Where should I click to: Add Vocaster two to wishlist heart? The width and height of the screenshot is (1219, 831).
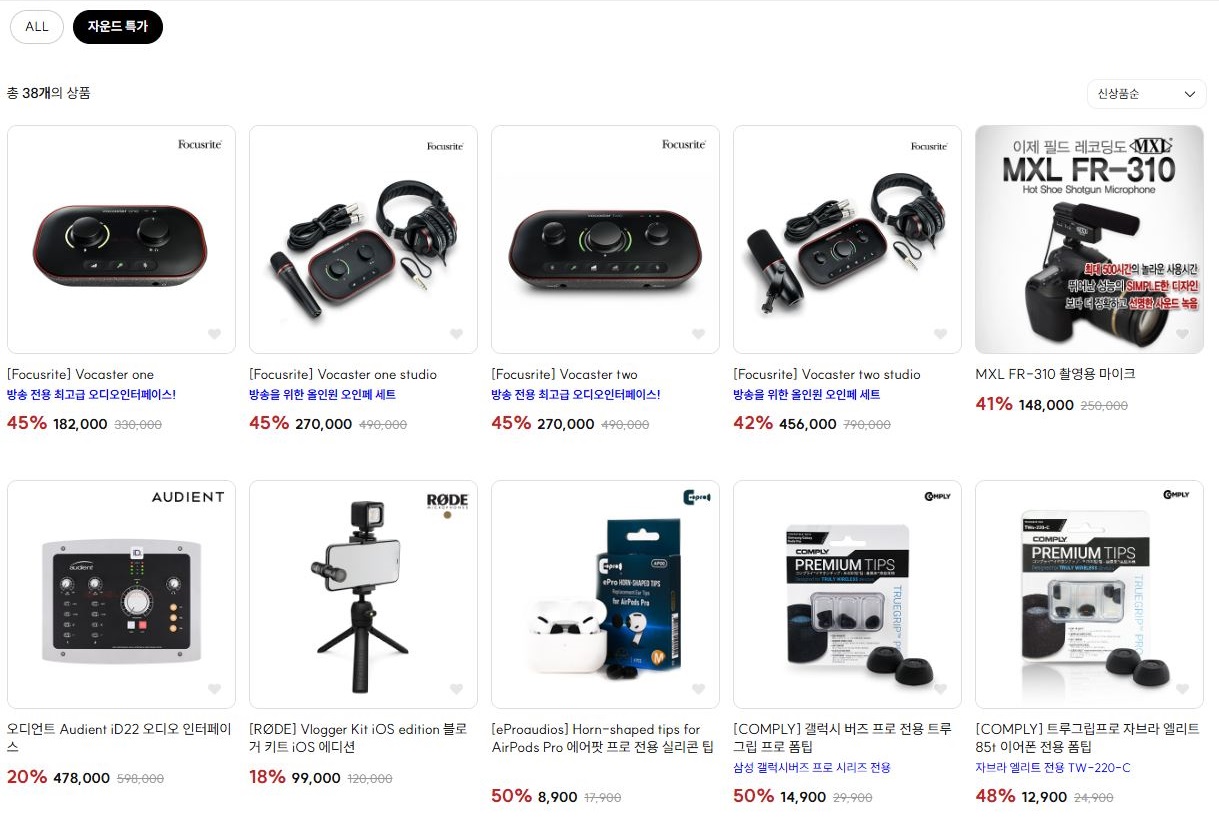698,334
